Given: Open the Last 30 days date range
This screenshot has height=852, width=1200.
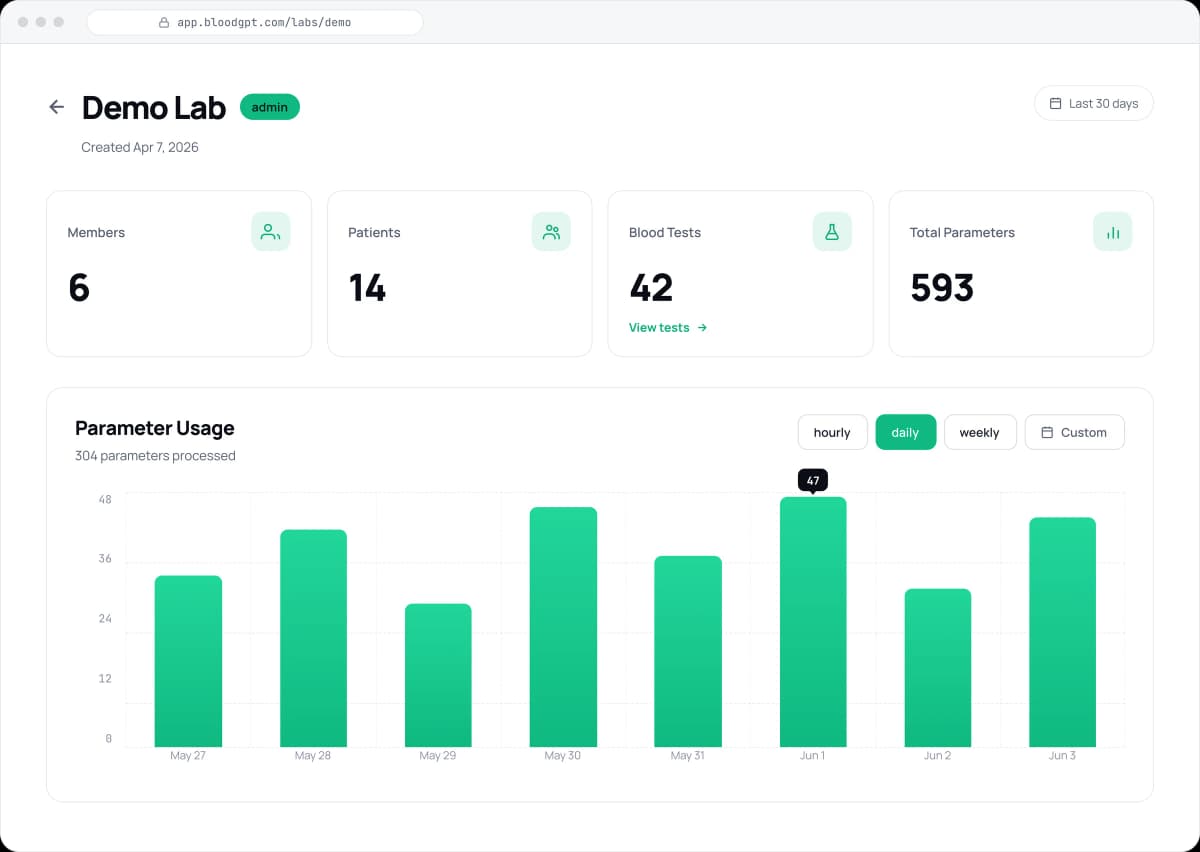Looking at the screenshot, I should pyautogui.click(x=1093, y=103).
